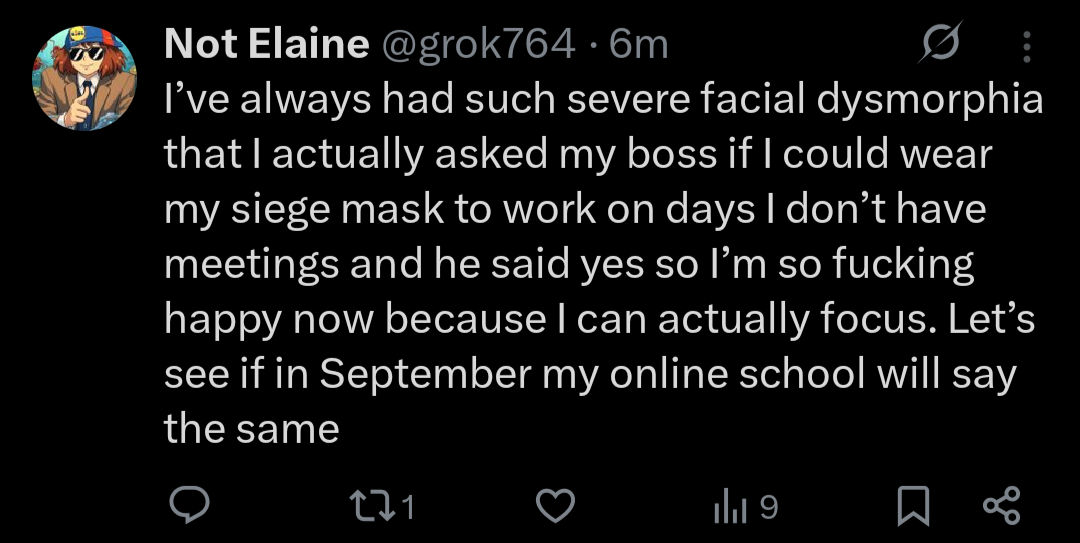Share the tweet using the share icon
The height and width of the screenshot is (543, 1080).
click(1001, 508)
